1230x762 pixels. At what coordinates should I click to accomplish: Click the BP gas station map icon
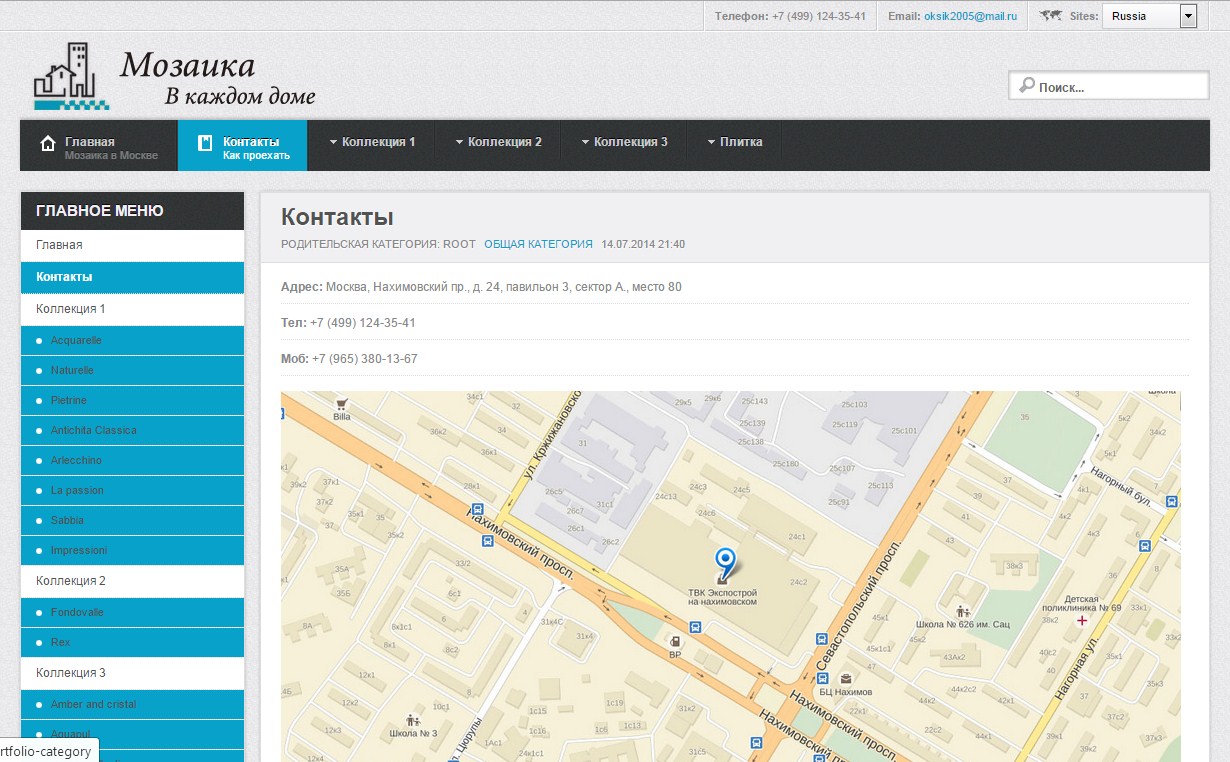click(x=675, y=642)
